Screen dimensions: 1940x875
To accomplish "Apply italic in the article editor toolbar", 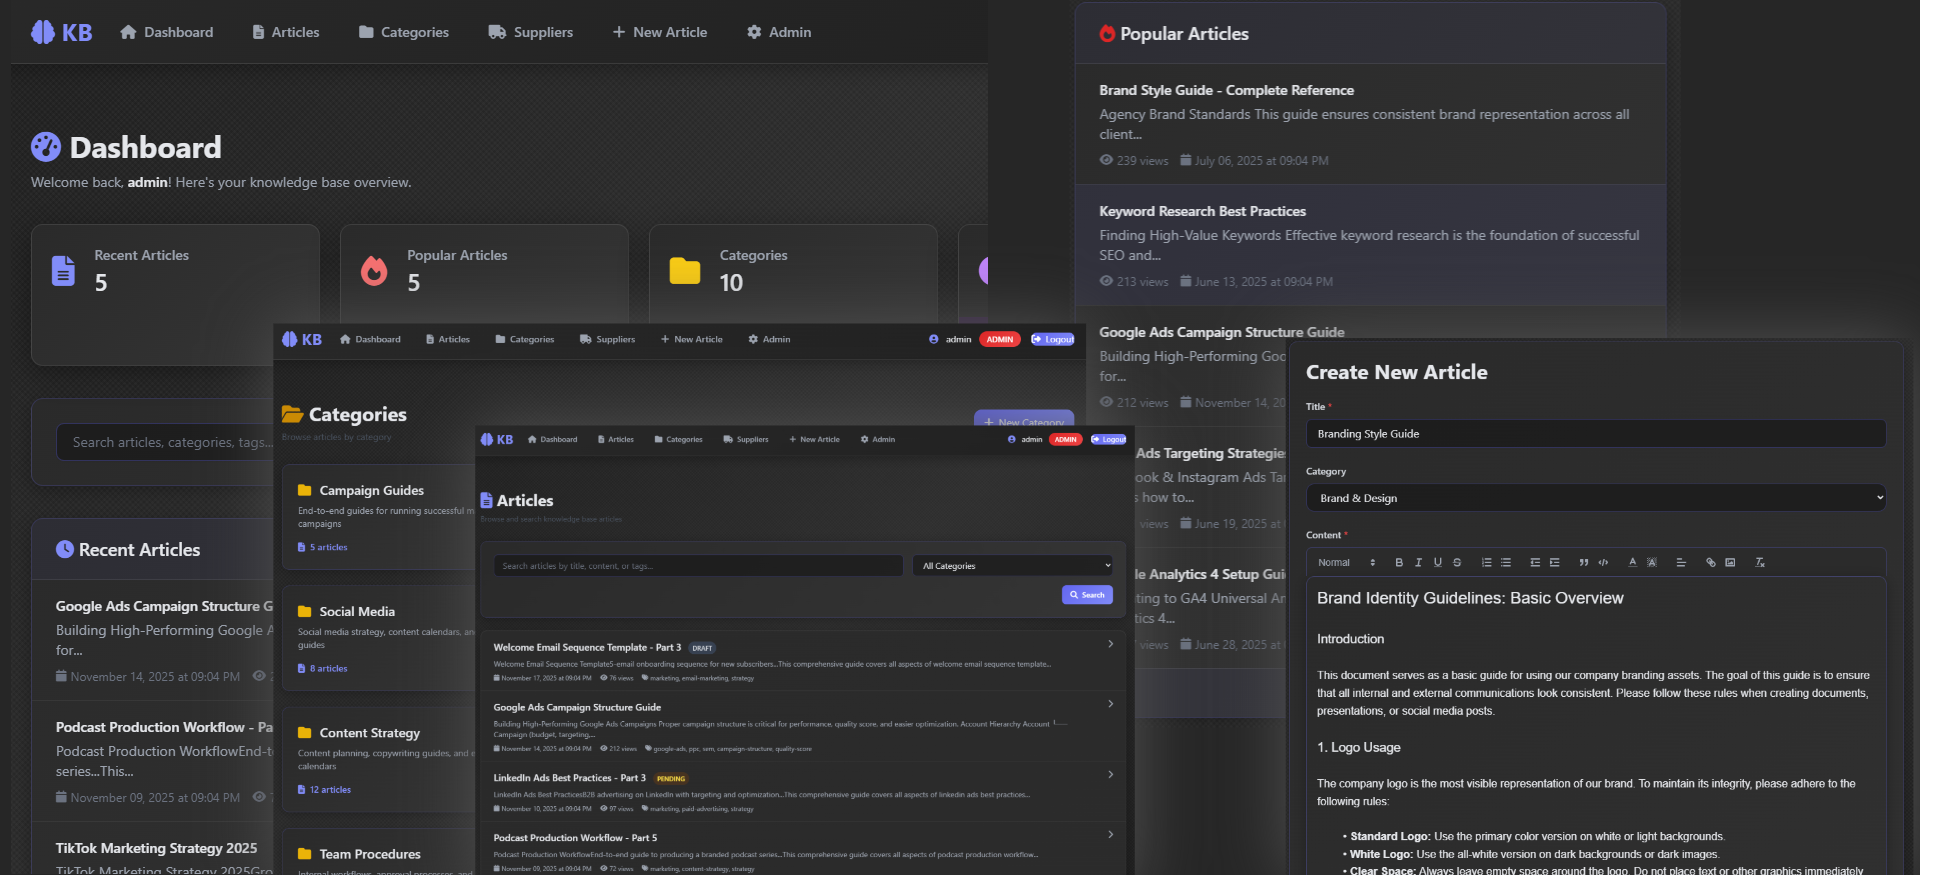I will 1418,562.
